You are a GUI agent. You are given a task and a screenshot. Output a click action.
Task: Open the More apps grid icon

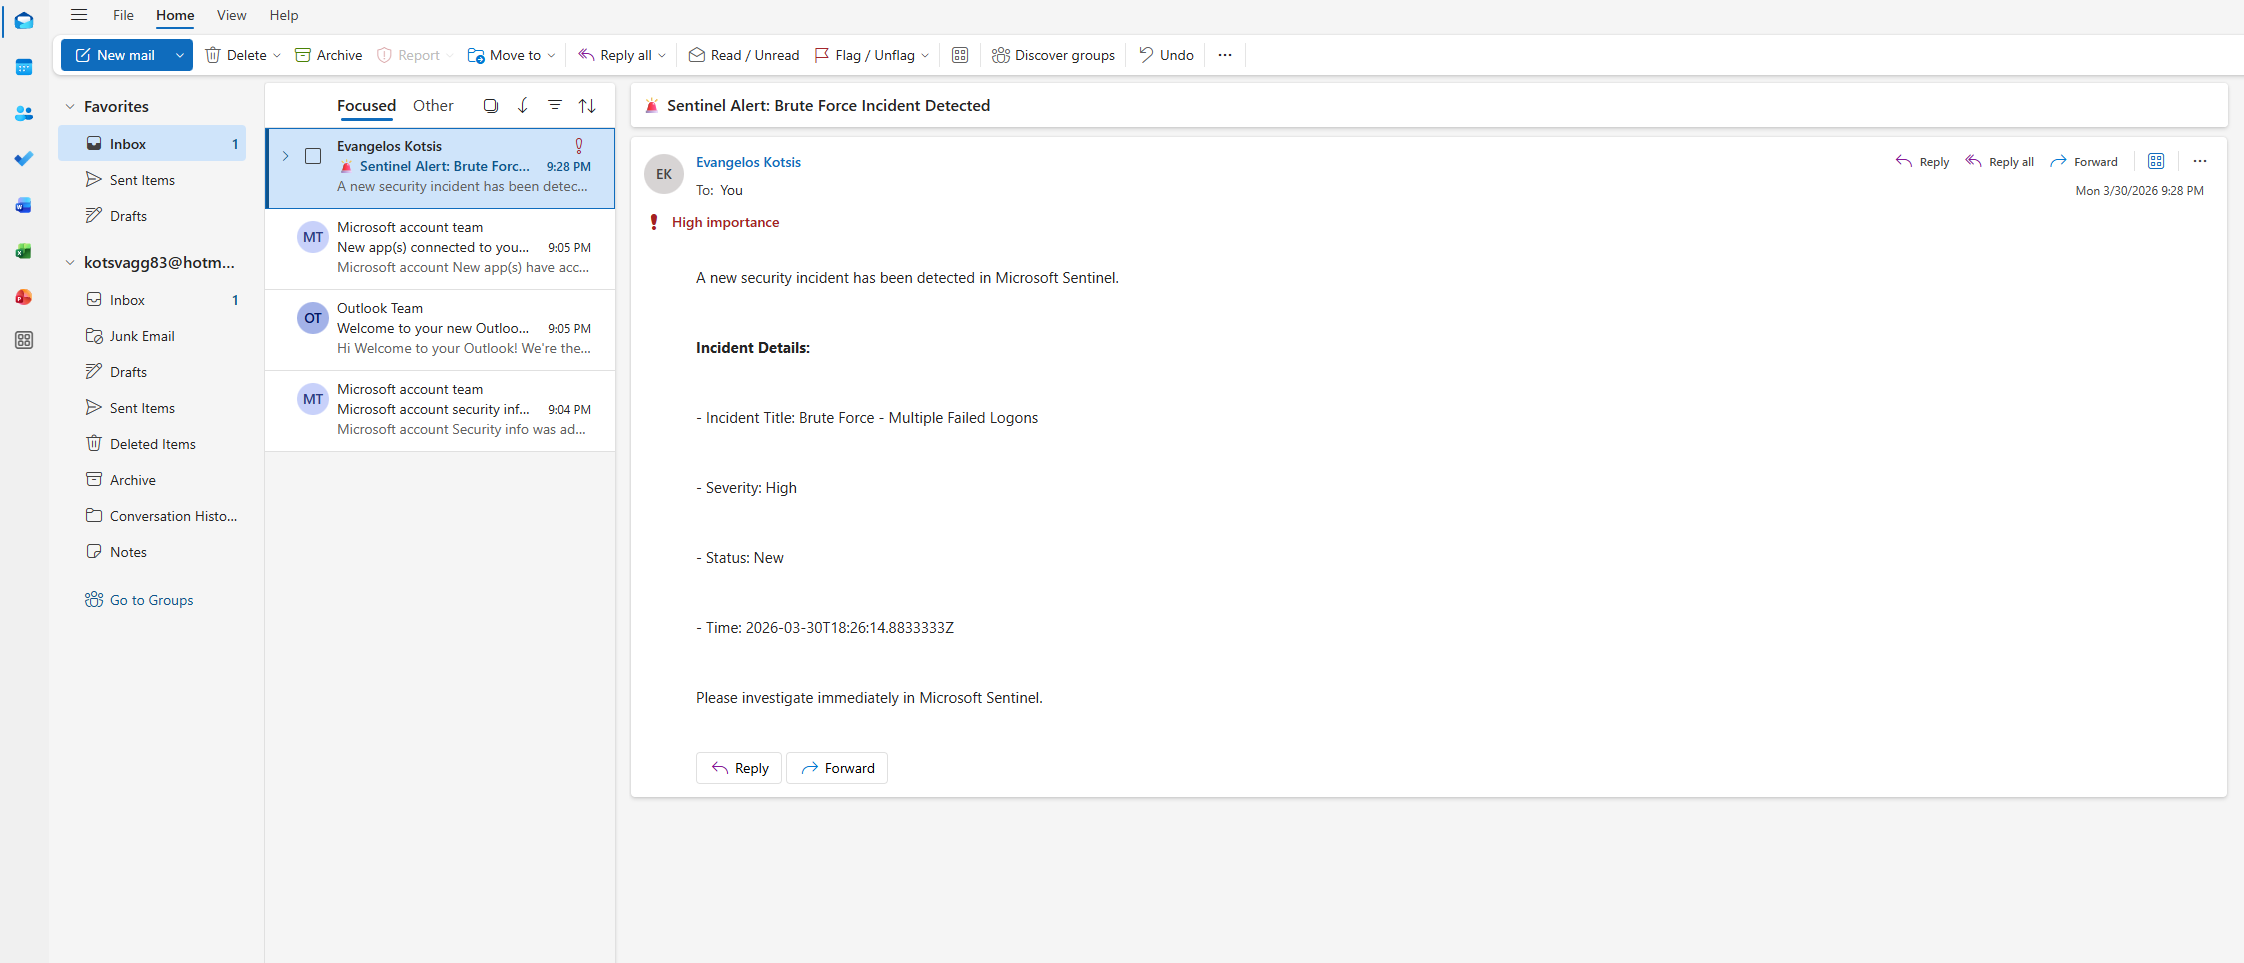pos(24,340)
